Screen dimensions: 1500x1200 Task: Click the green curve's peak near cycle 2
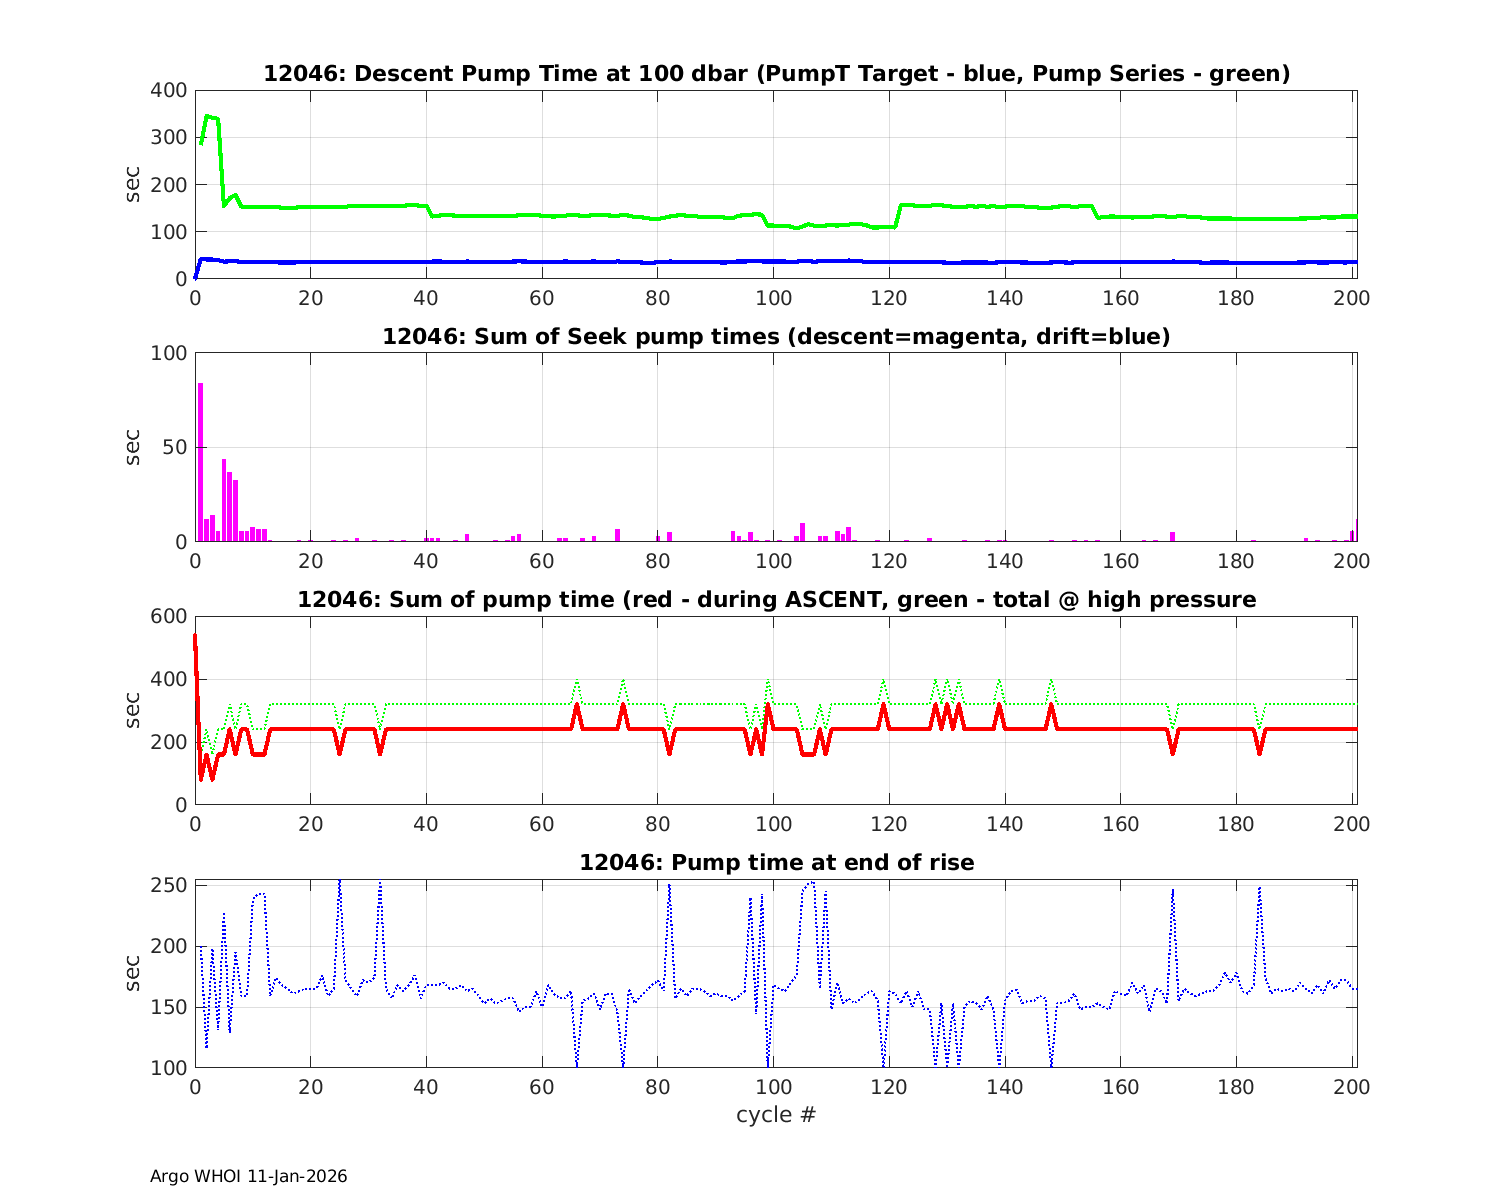(208, 117)
